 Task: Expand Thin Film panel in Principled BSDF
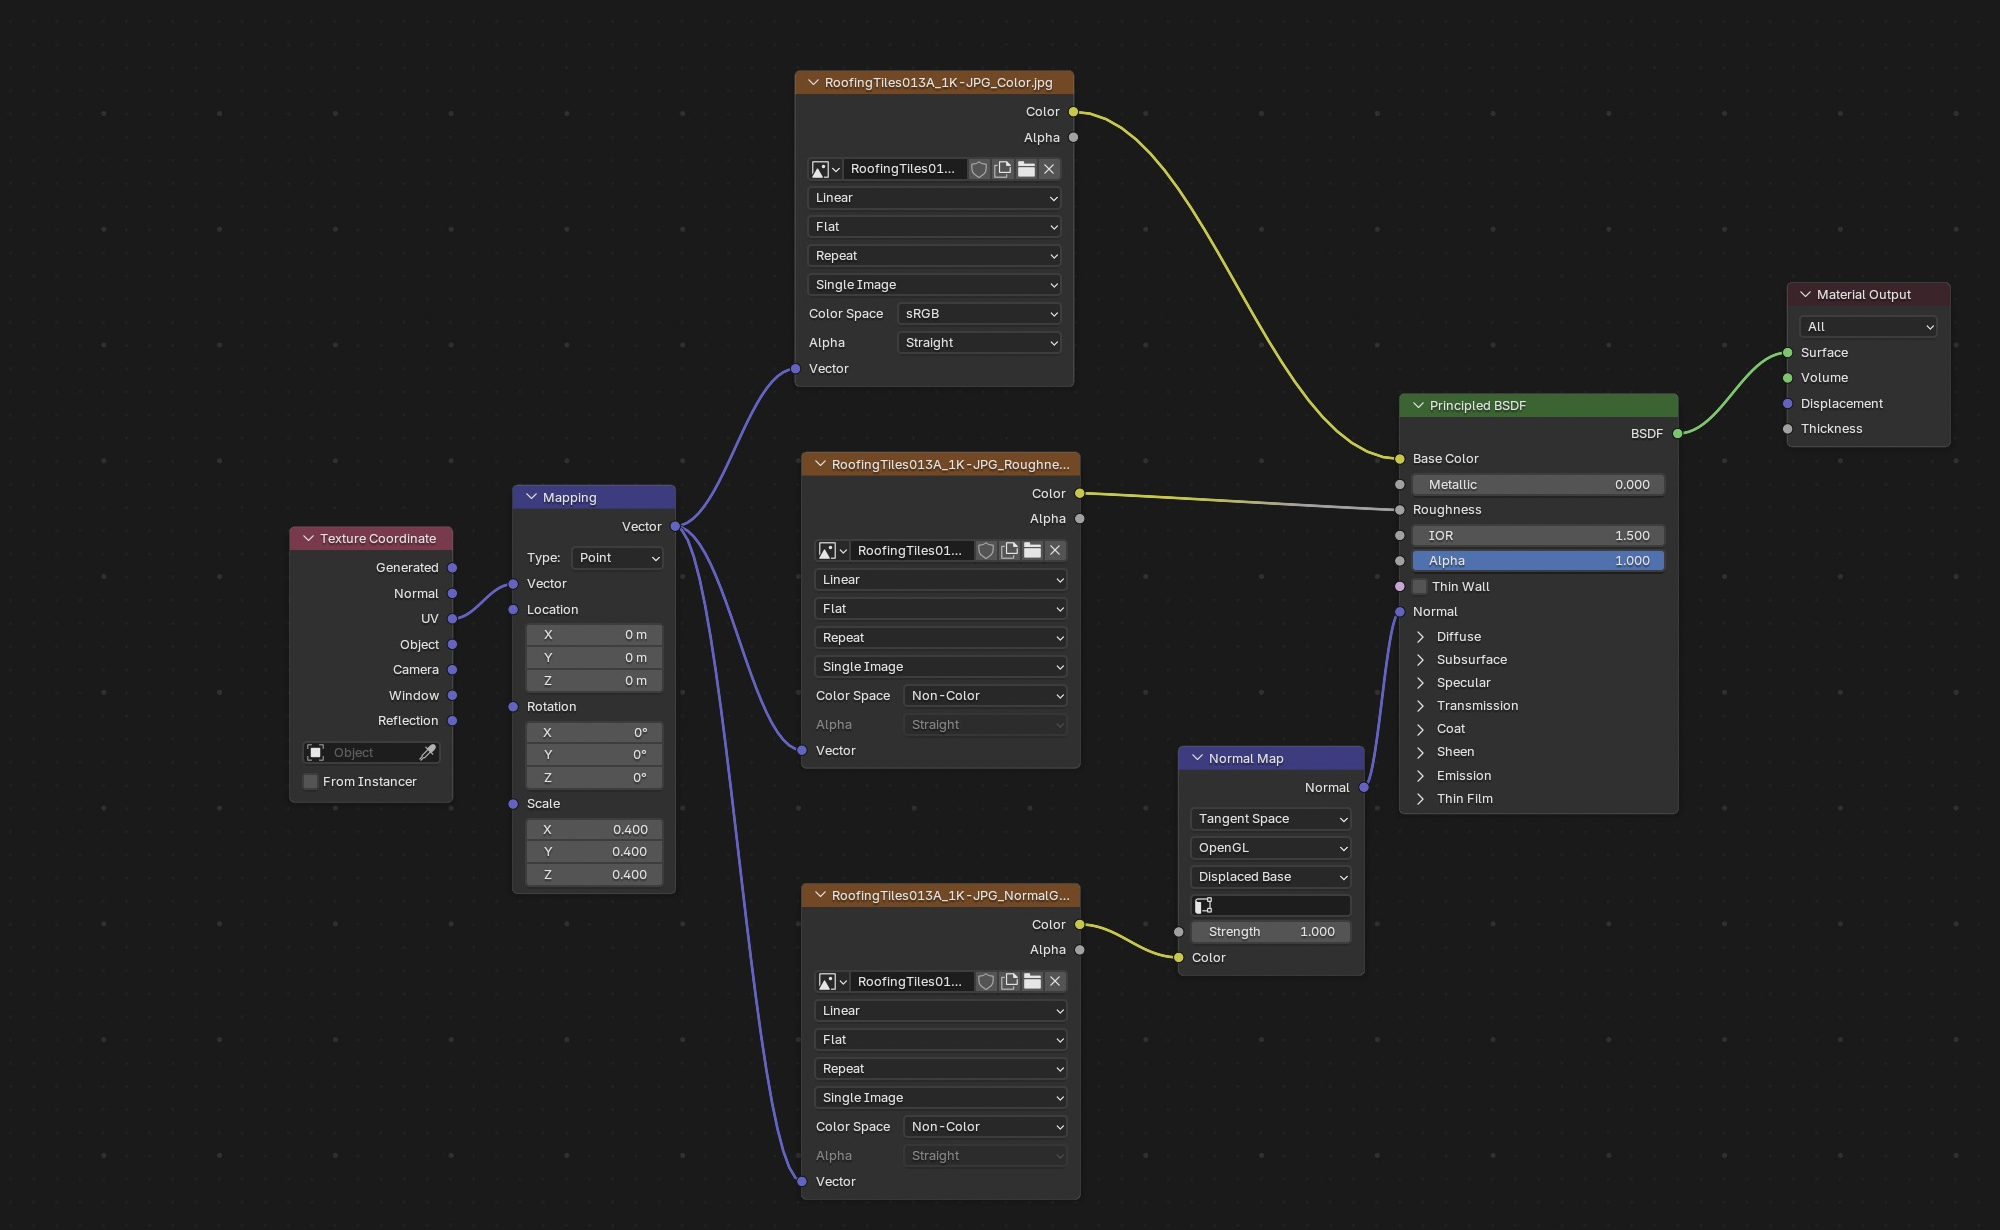tap(1421, 799)
